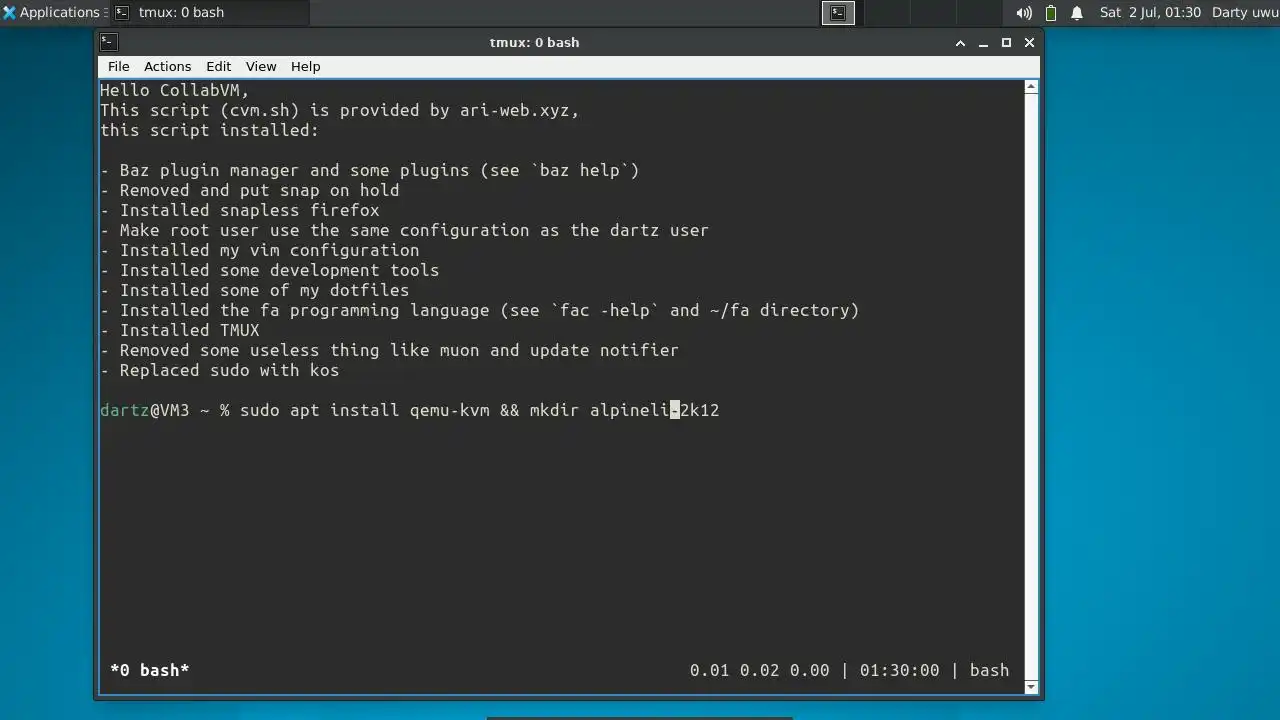Open the File menu

point(118,66)
